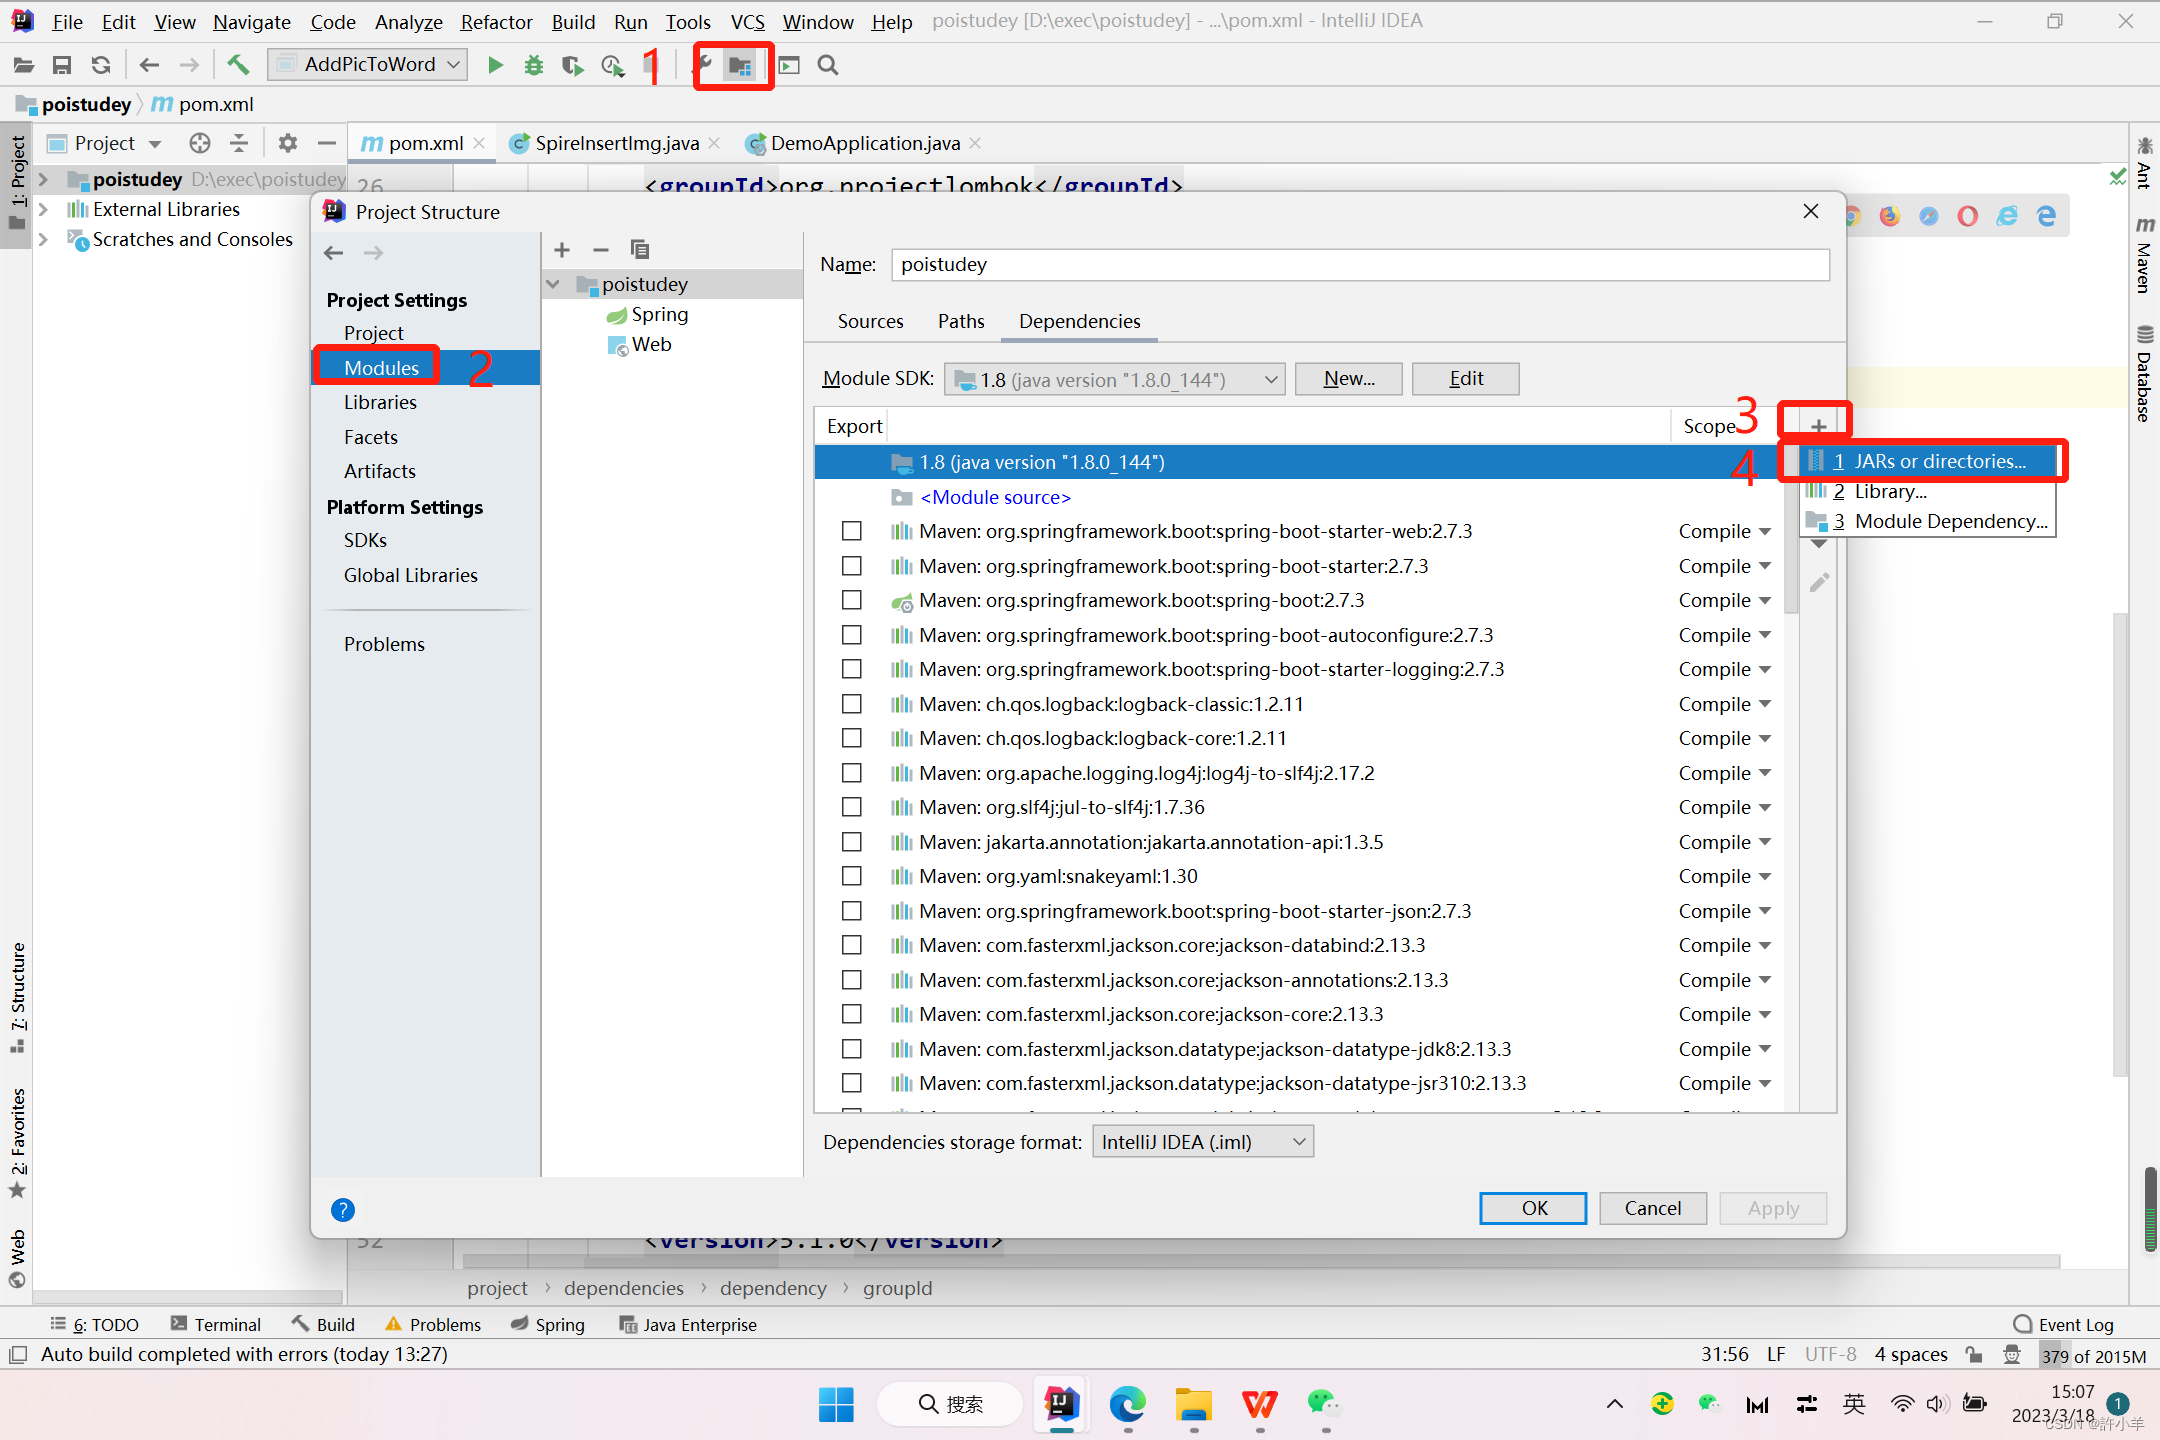This screenshot has width=2160, height=1440.
Task: Remove selected module with minus icon
Action: click(x=601, y=249)
